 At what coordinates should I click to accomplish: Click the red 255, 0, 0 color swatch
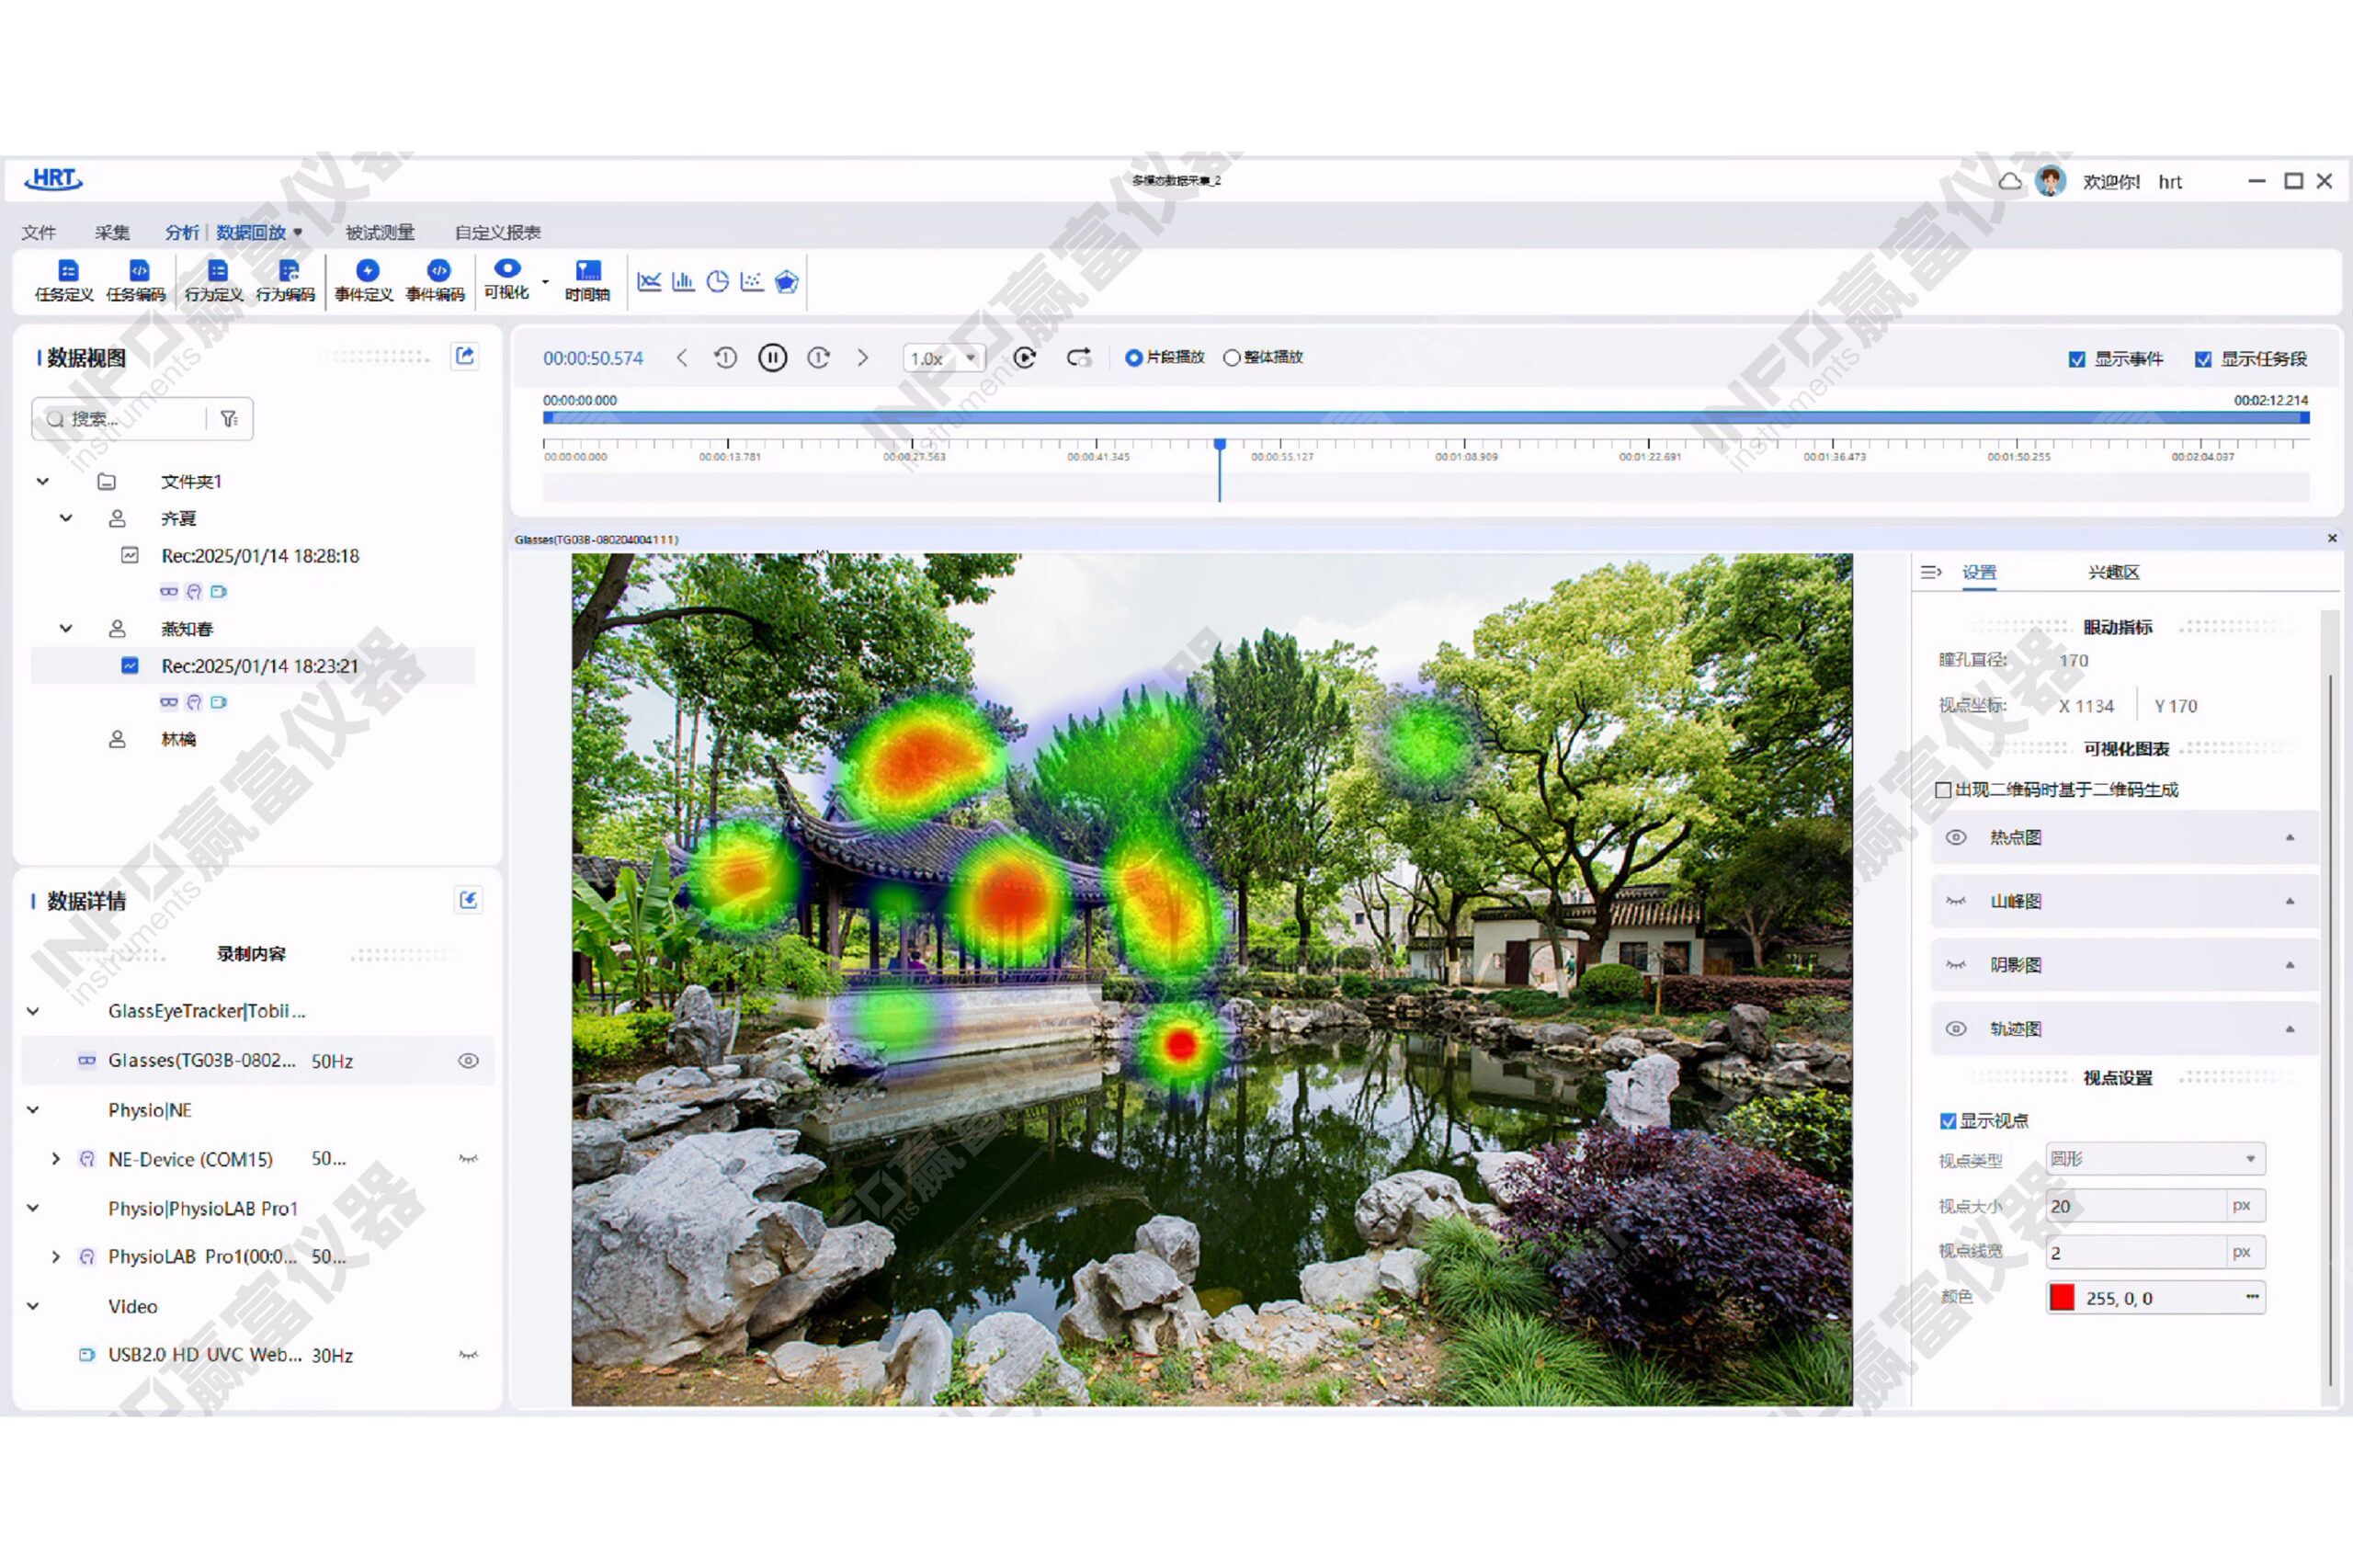point(2062,1298)
